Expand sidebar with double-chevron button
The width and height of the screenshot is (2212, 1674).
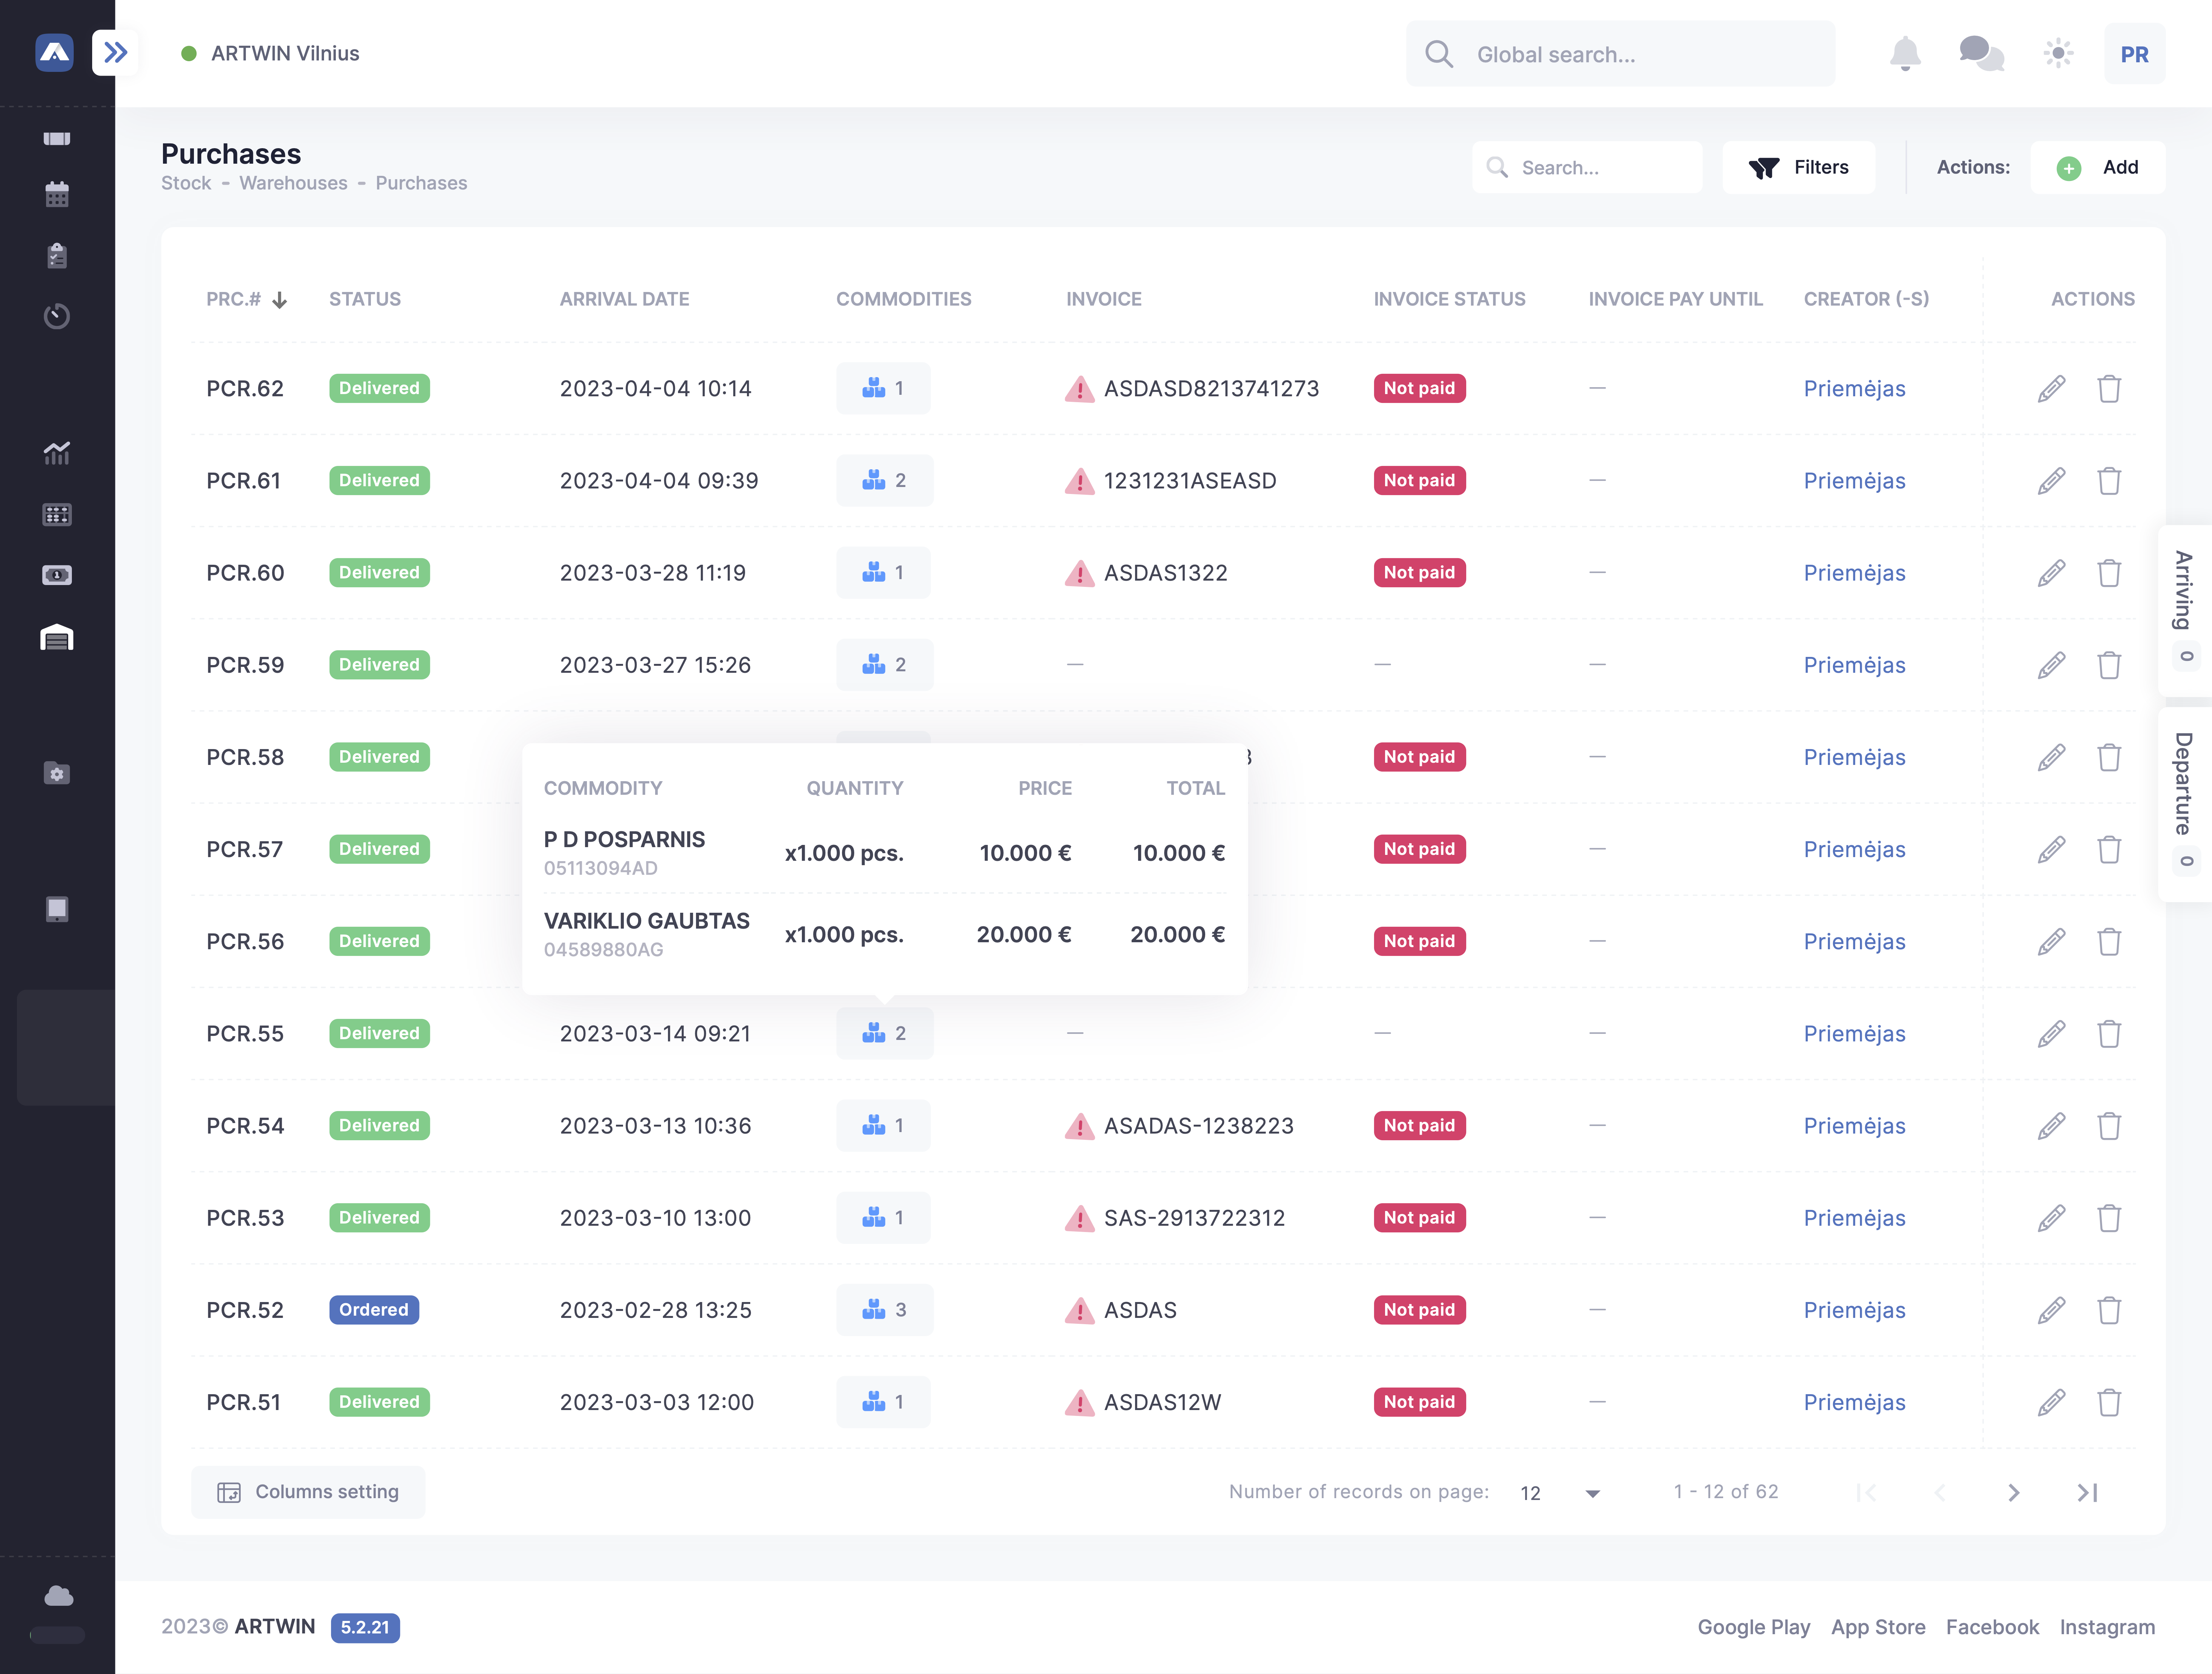[x=115, y=53]
